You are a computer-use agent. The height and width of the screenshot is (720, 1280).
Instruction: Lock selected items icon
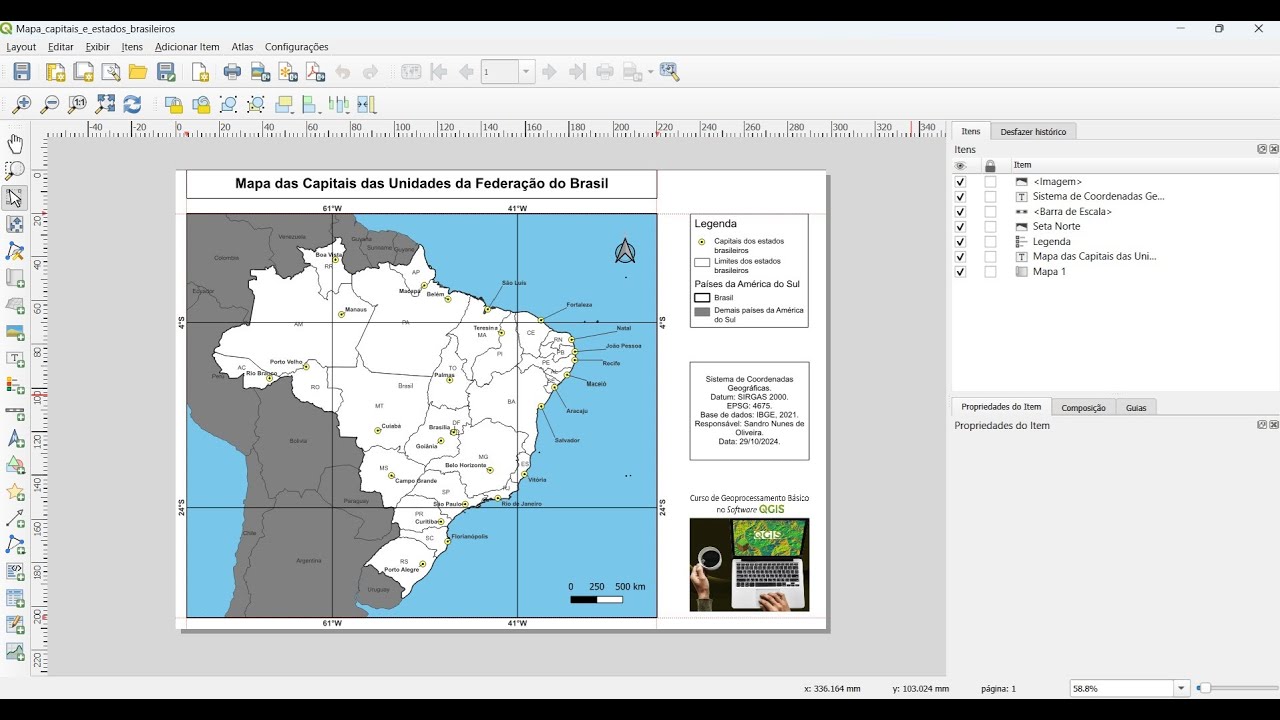click(173, 104)
